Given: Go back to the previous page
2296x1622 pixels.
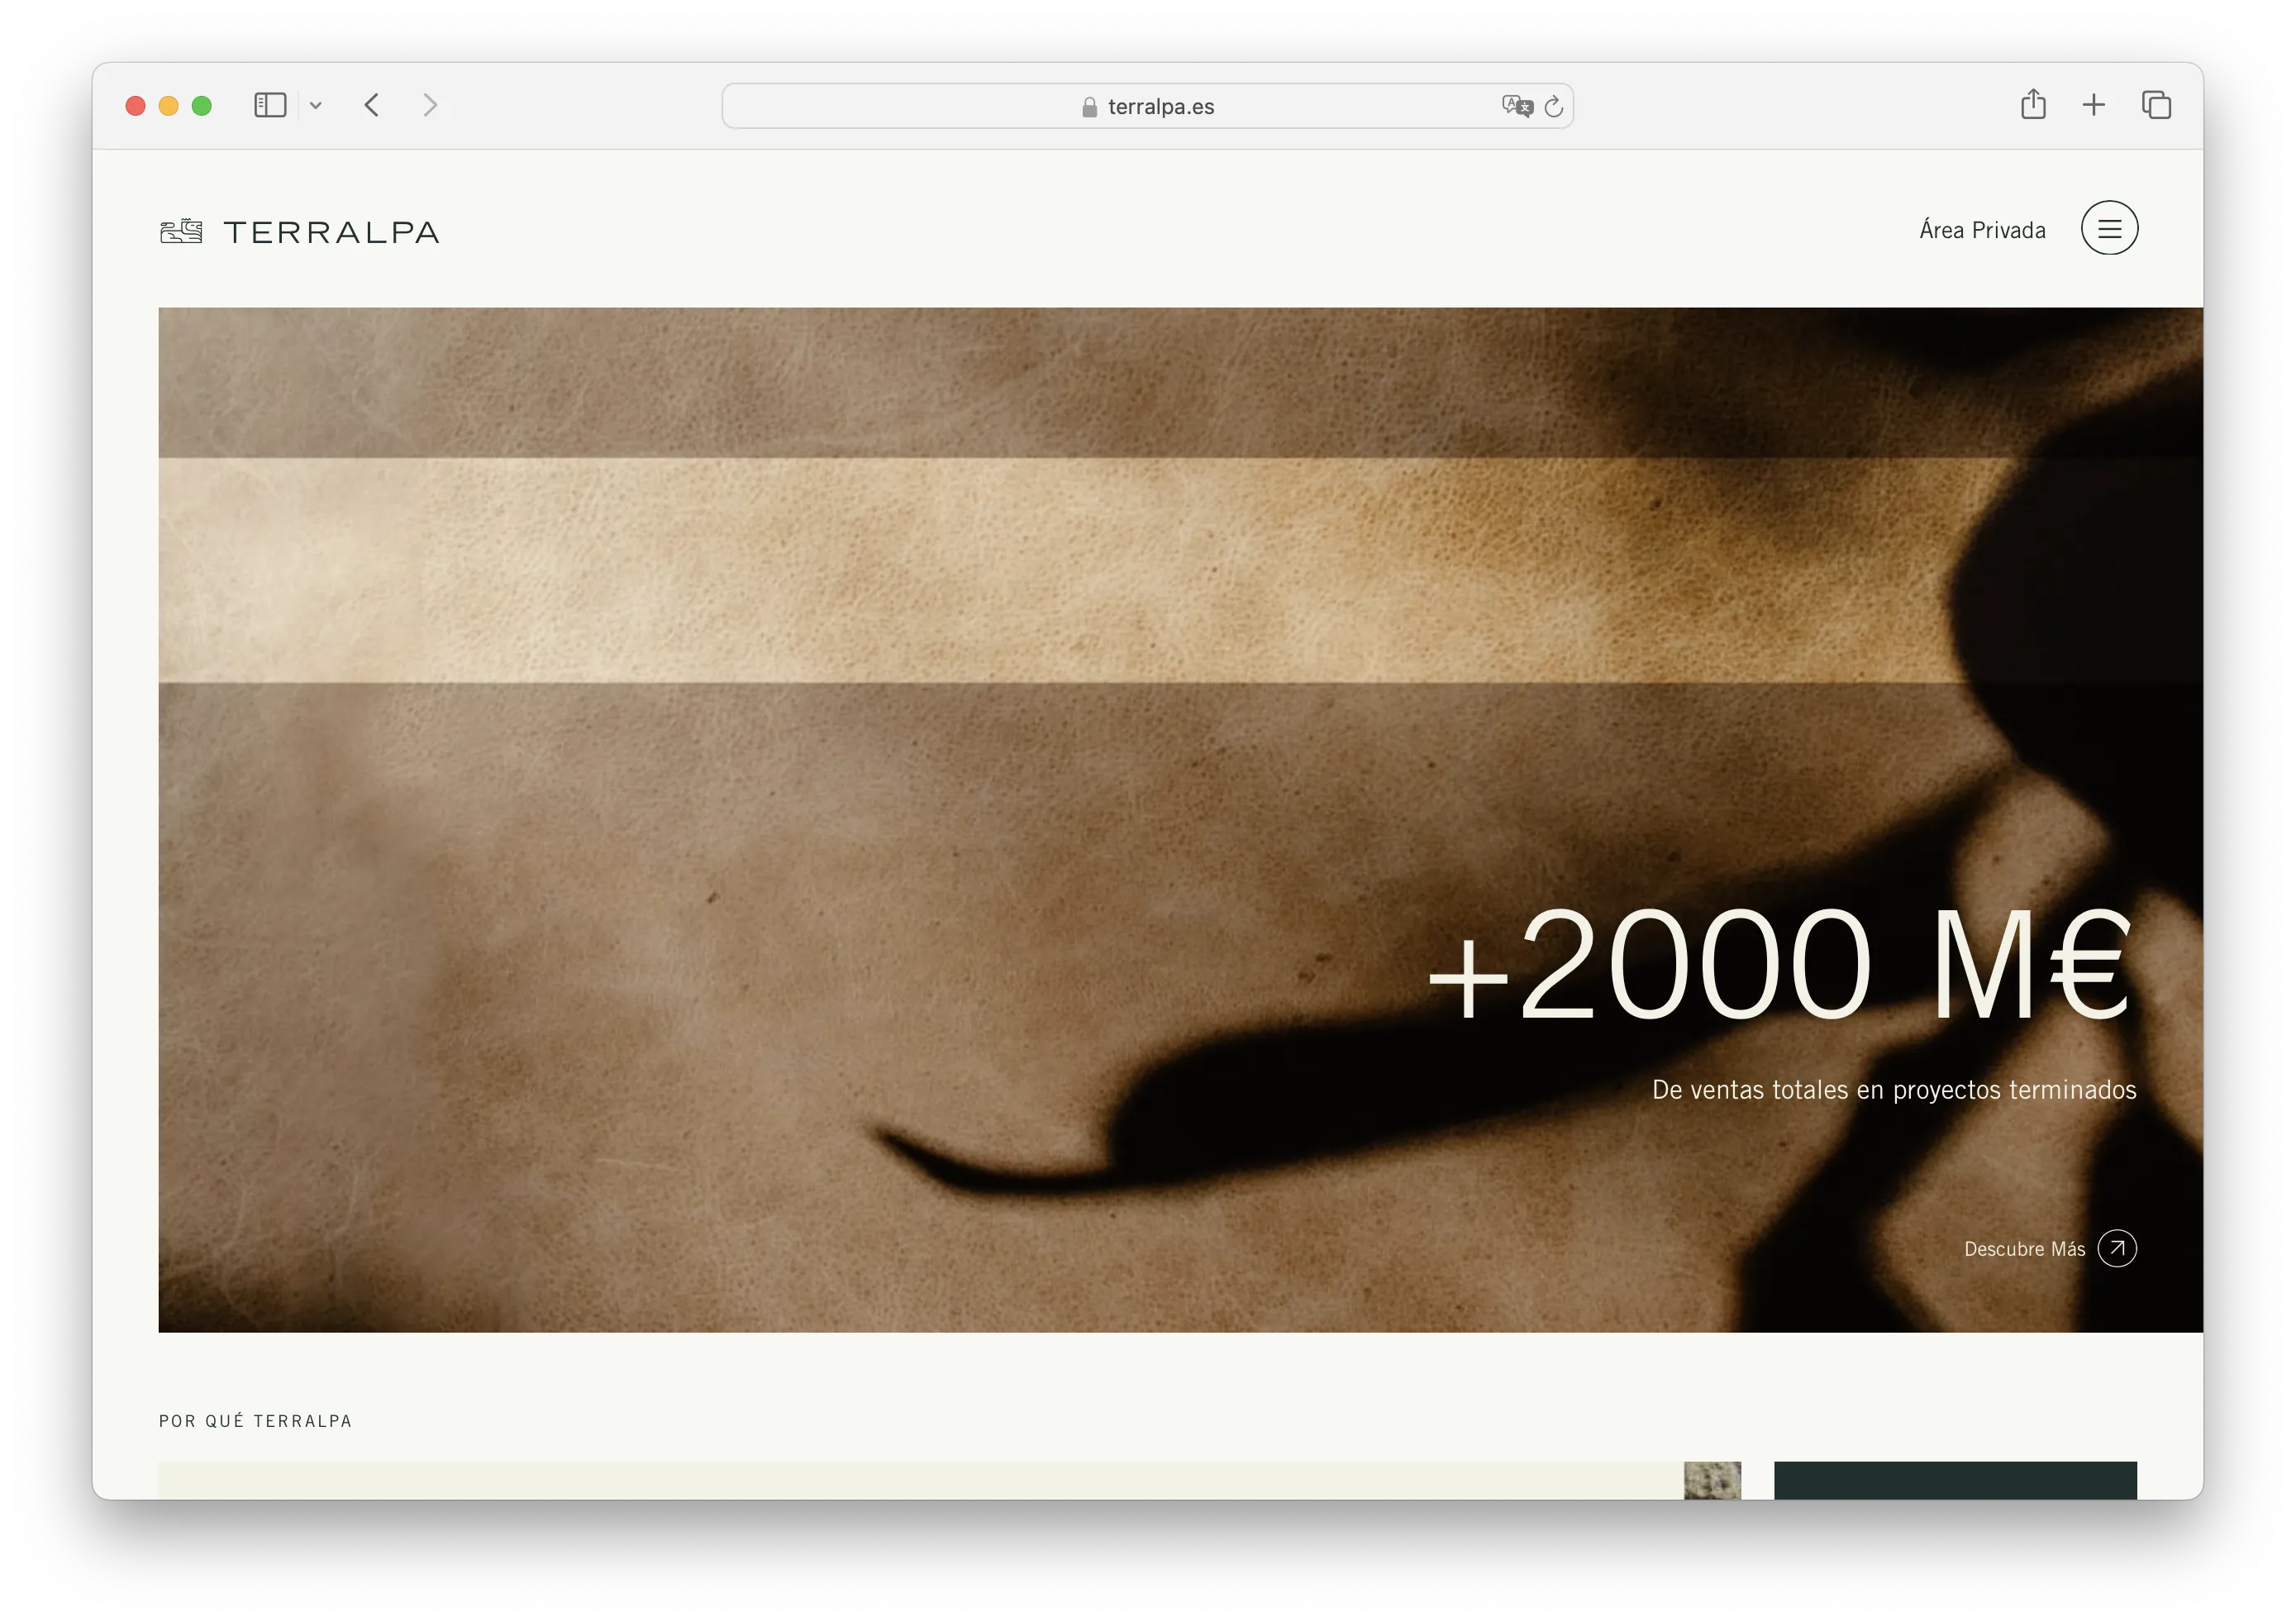Looking at the screenshot, I should (x=372, y=105).
